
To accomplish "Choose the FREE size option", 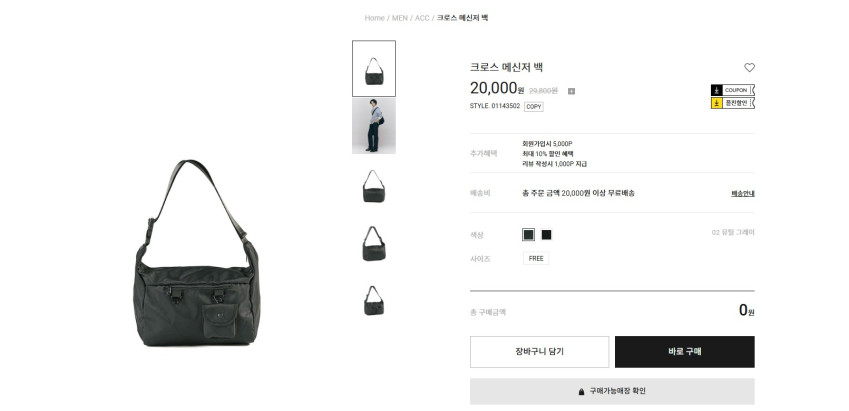I will tap(535, 258).
